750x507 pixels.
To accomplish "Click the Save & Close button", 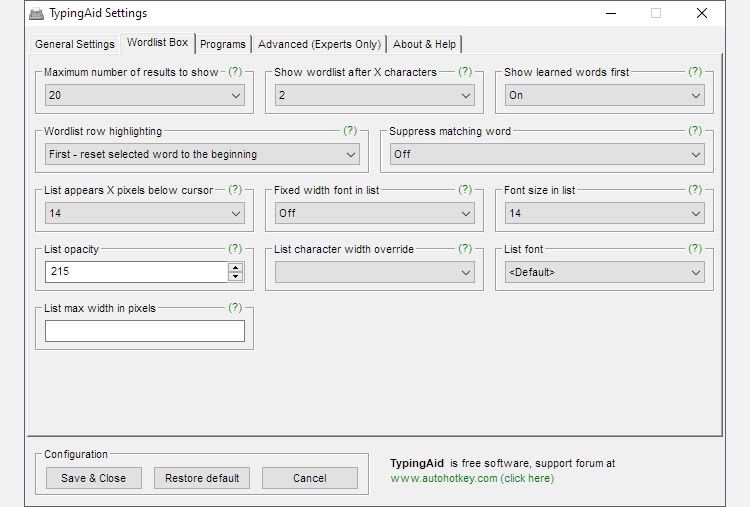I will pyautogui.click(x=94, y=478).
